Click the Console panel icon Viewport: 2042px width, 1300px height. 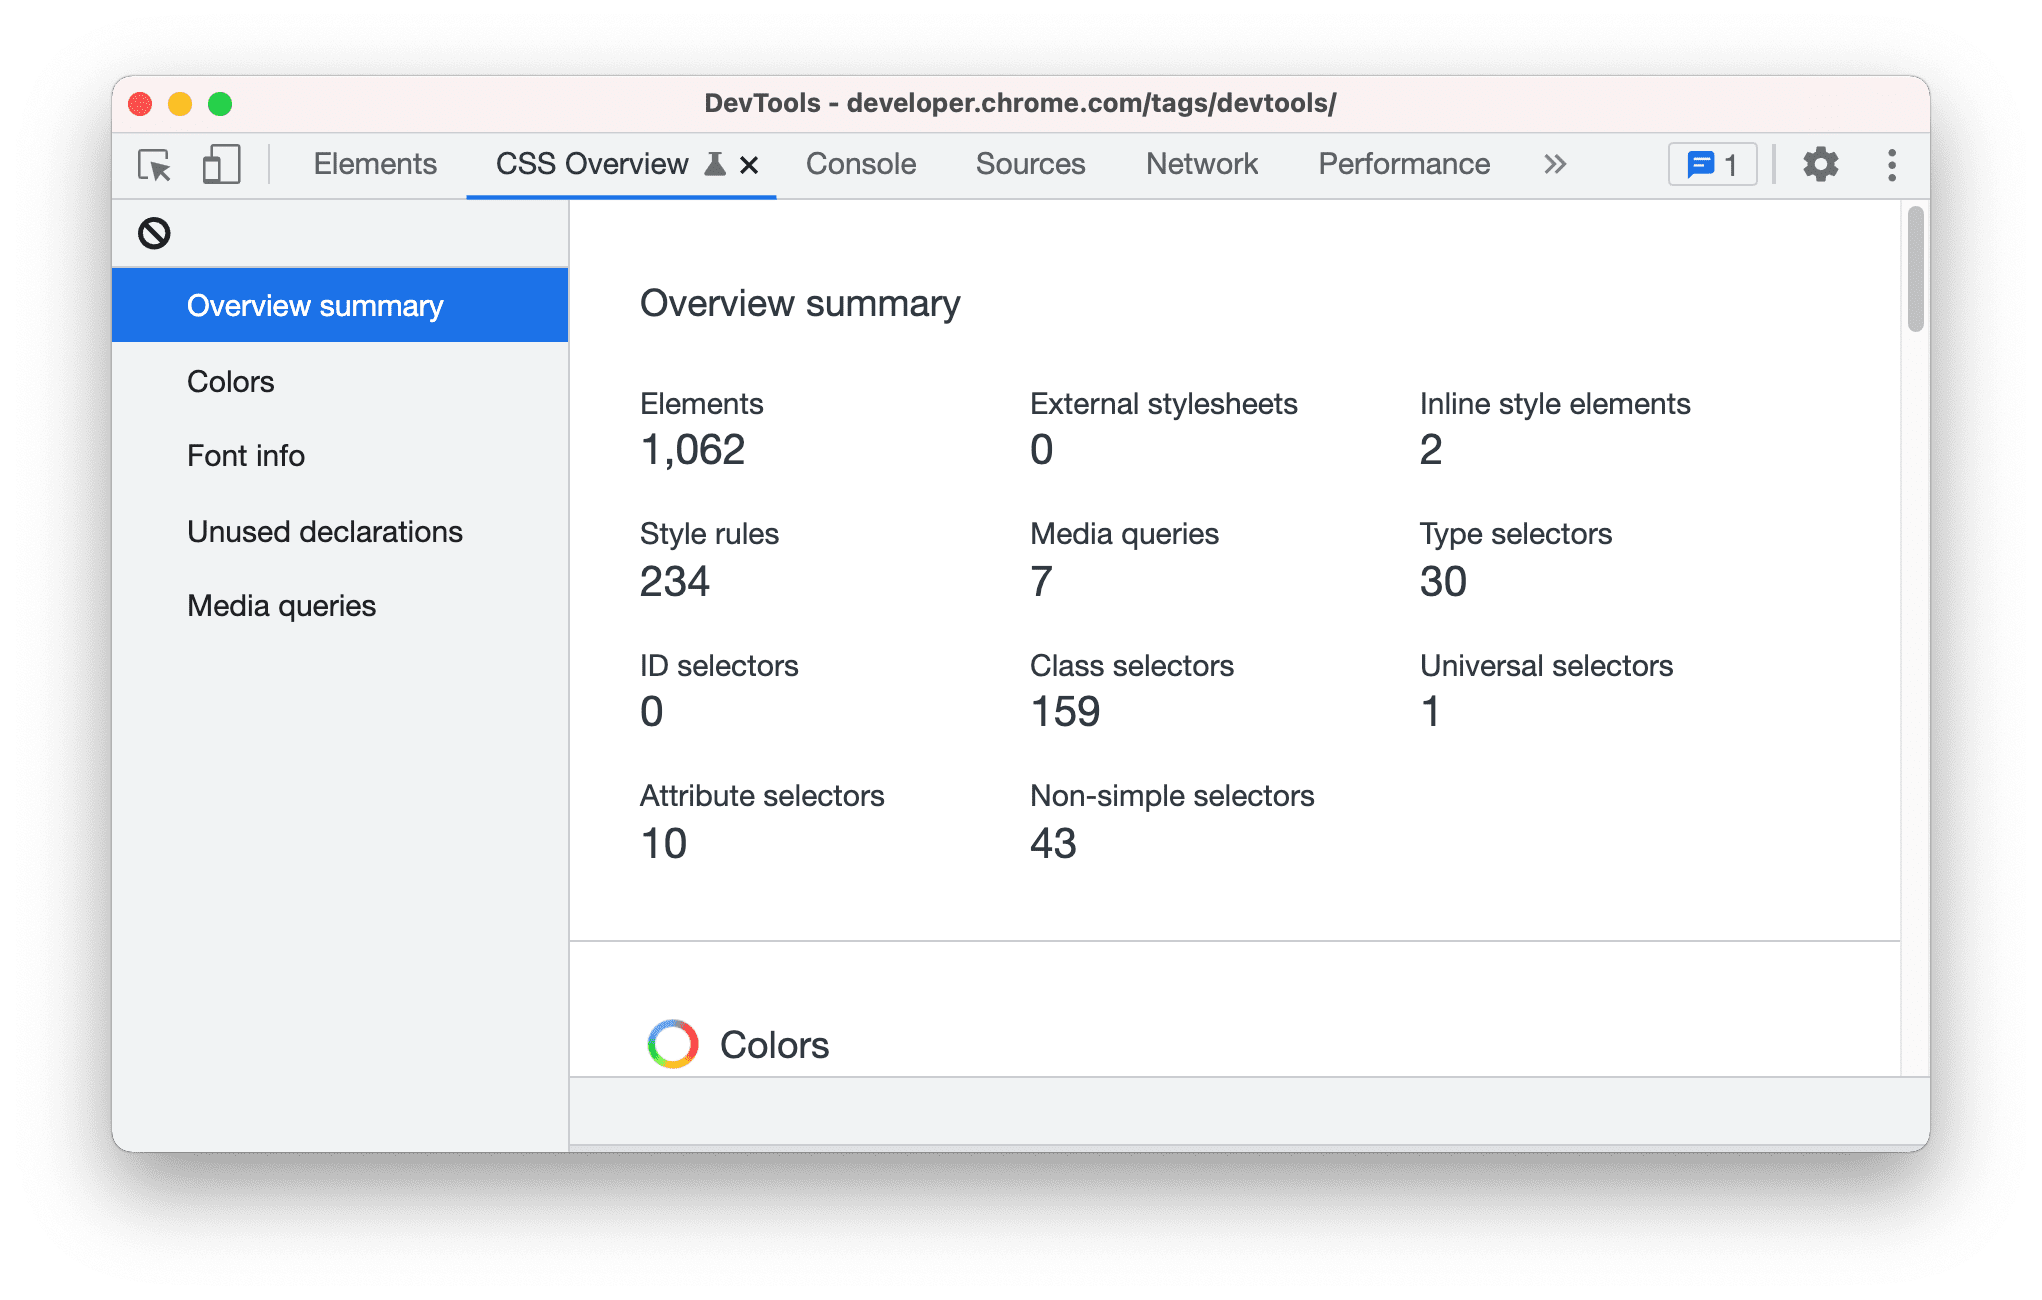860,165
